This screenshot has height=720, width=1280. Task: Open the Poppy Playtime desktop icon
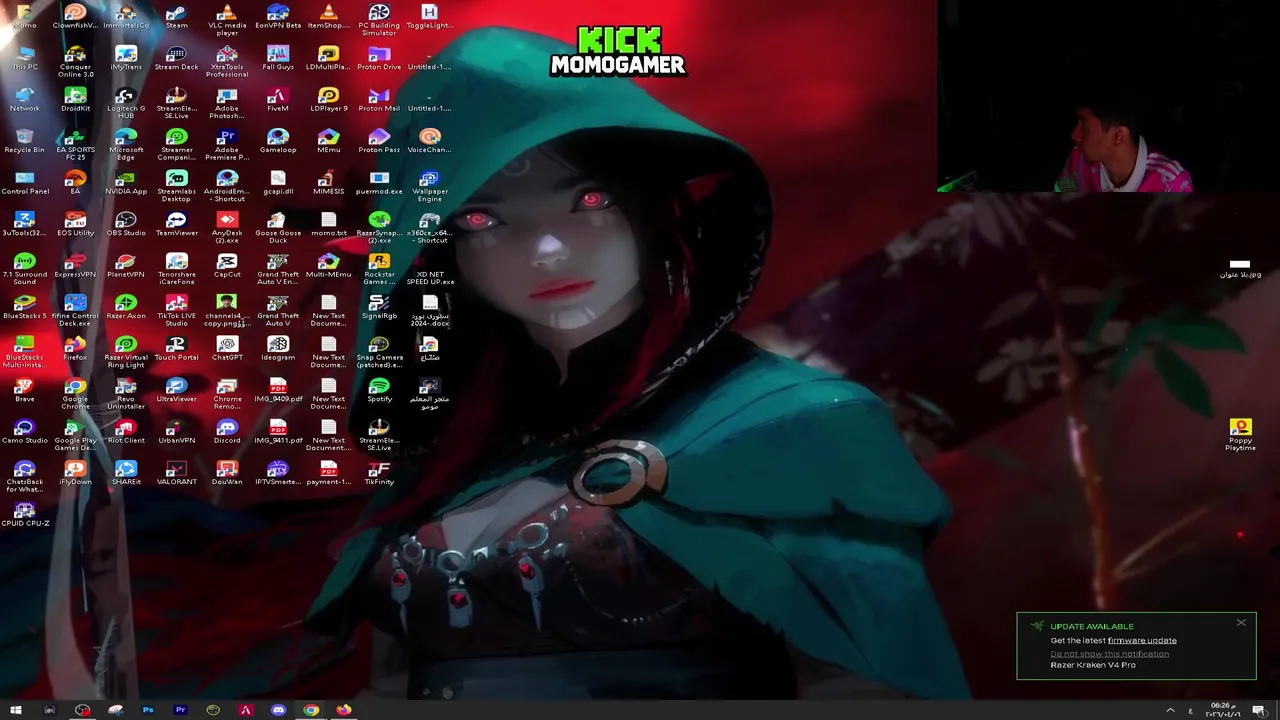(x=1240, y=435)
